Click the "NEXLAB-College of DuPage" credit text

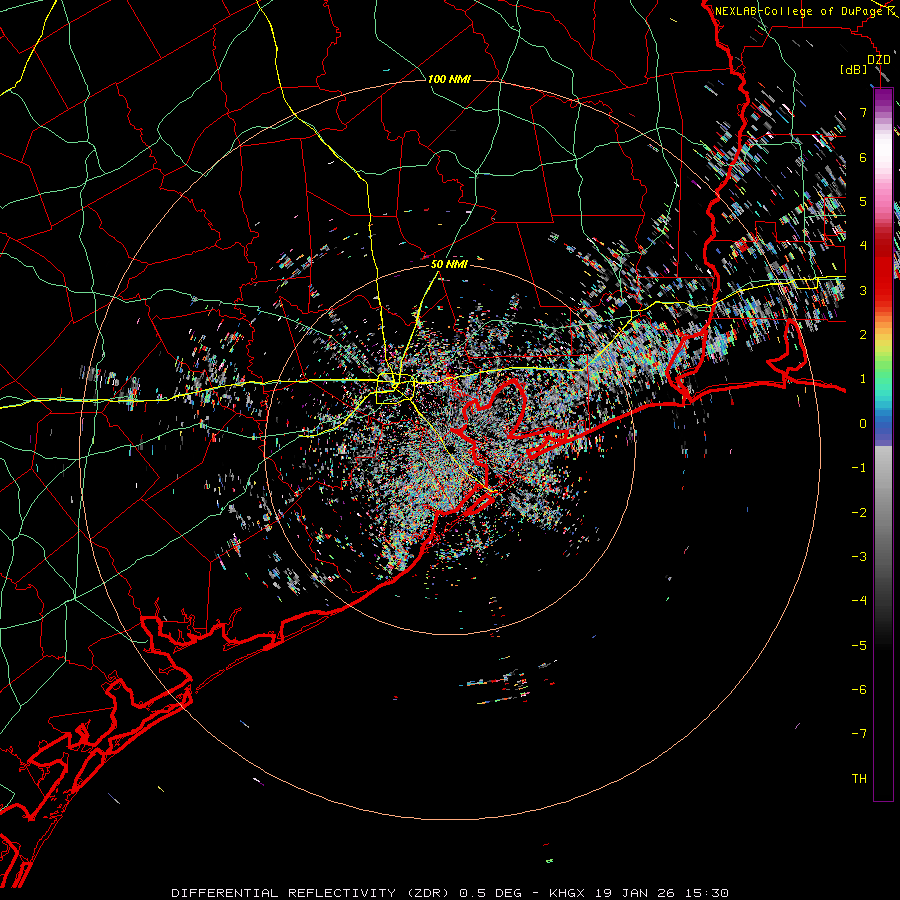coord(799,11)
